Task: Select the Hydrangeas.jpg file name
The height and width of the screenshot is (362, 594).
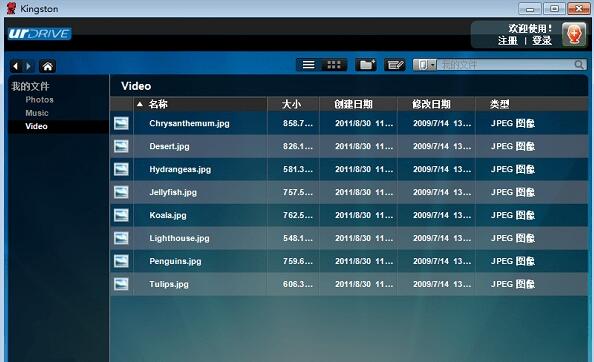Action: [x=180, y=169]
